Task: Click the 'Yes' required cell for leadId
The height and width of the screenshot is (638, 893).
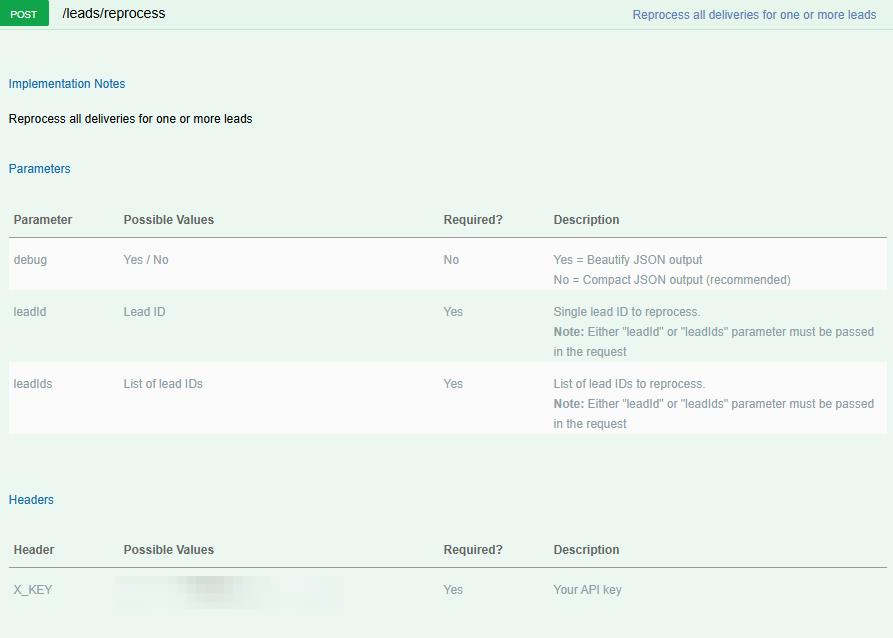Action: tap(453, 312)
